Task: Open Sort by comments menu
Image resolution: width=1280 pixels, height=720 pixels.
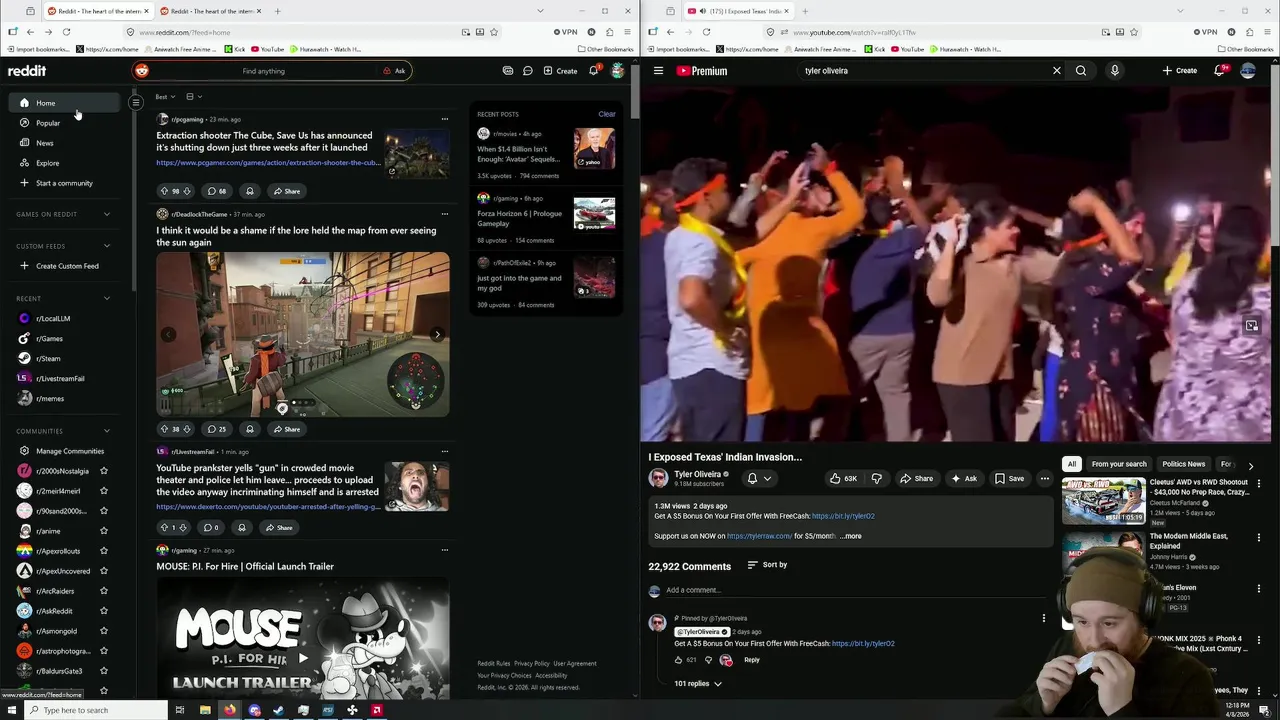Action: [x=767, y=565]
